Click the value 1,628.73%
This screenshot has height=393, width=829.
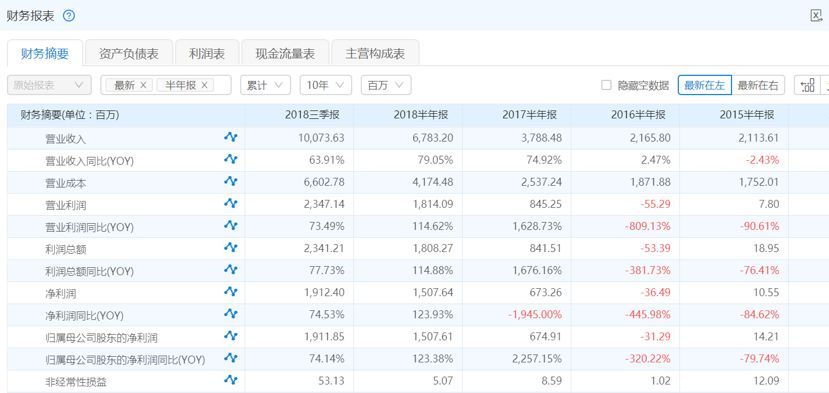[x=537, y=226]
